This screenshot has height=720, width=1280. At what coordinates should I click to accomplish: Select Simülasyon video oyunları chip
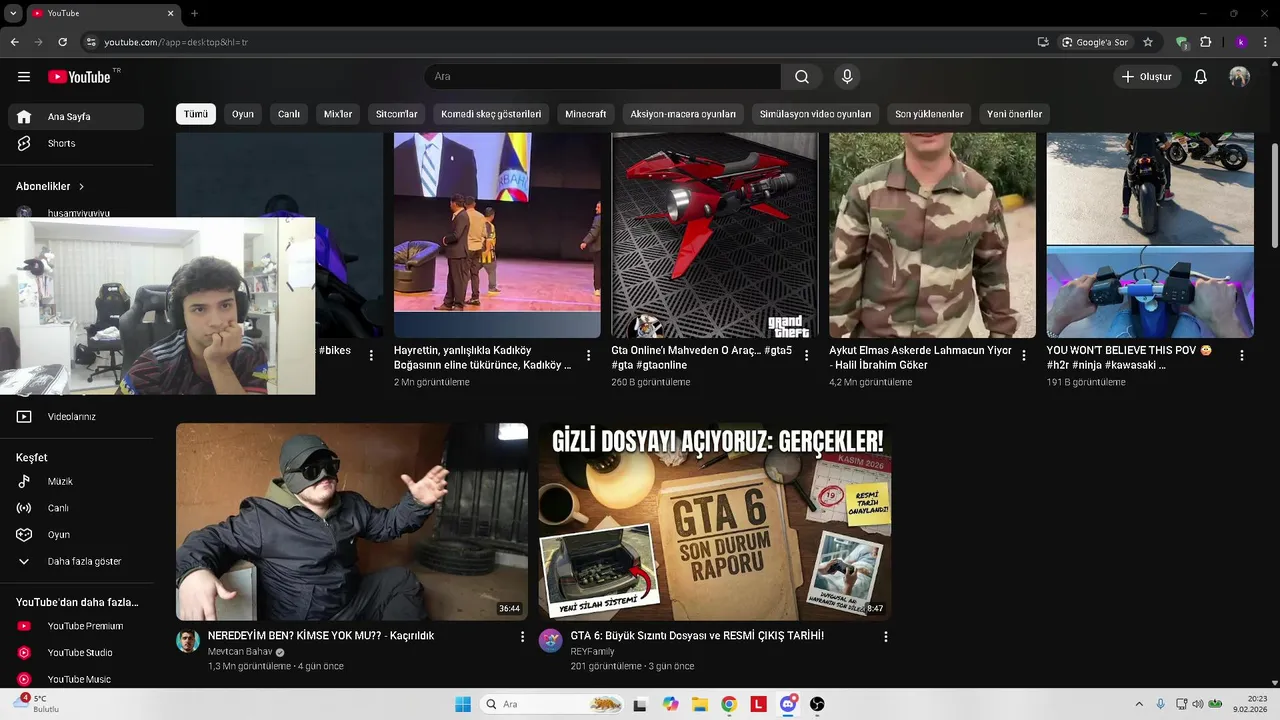(815, 114)
